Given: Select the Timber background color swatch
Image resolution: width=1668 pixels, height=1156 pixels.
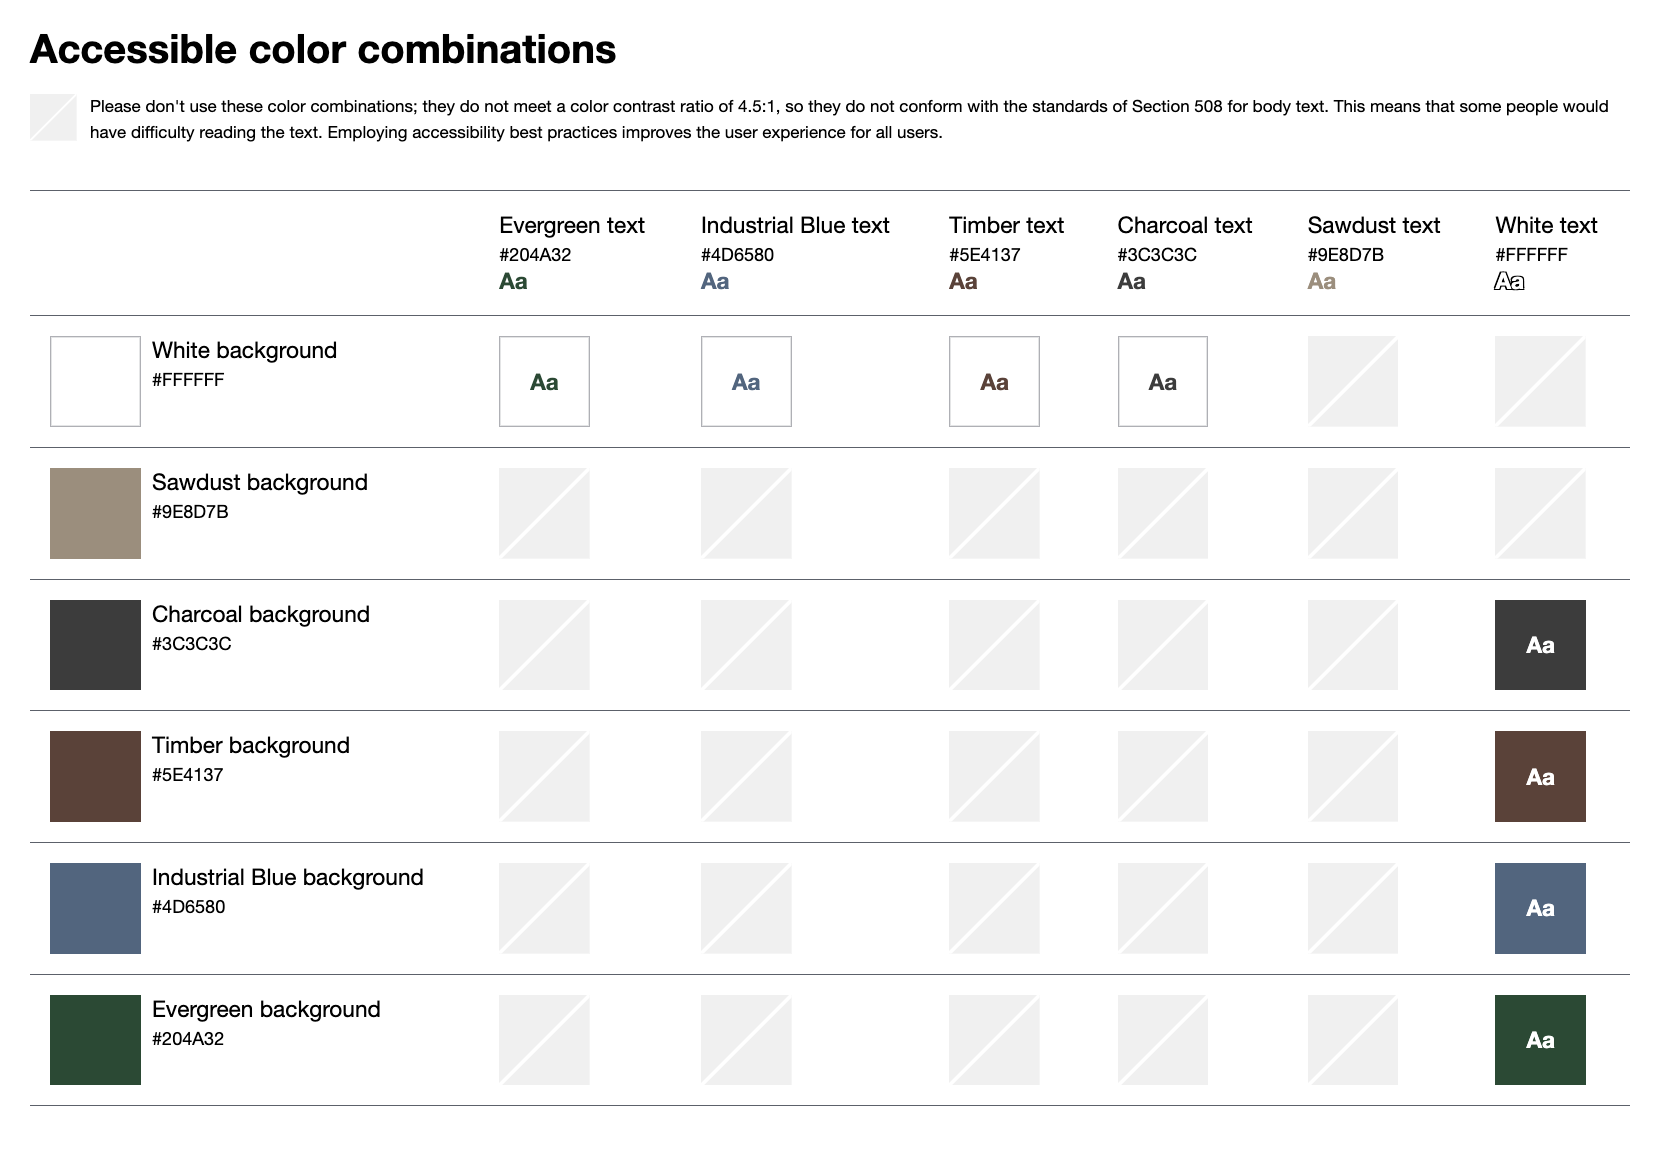Looking at the screenshot, I should tap(95, 776).
